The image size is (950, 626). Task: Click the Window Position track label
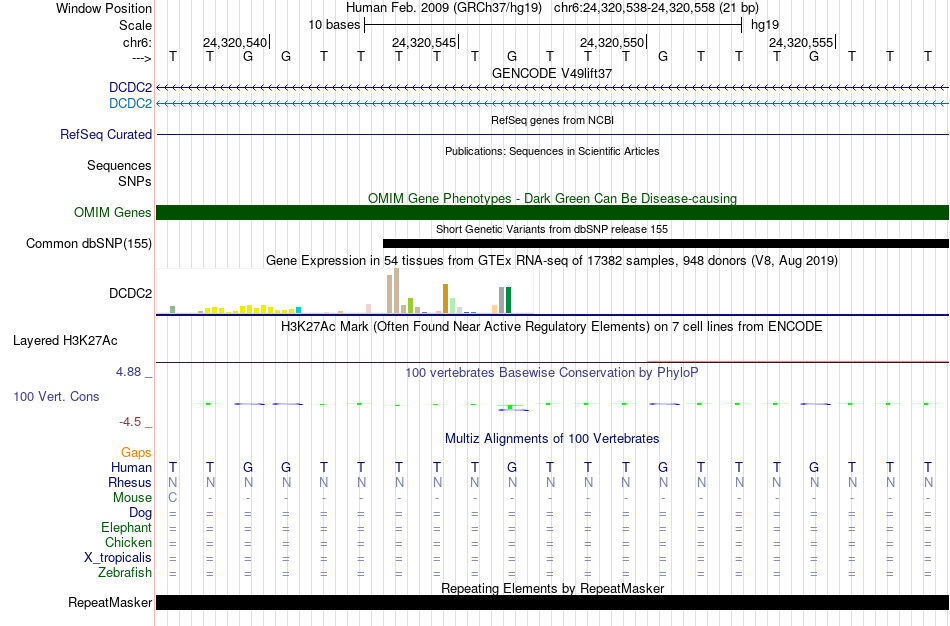tap(104, 8)
